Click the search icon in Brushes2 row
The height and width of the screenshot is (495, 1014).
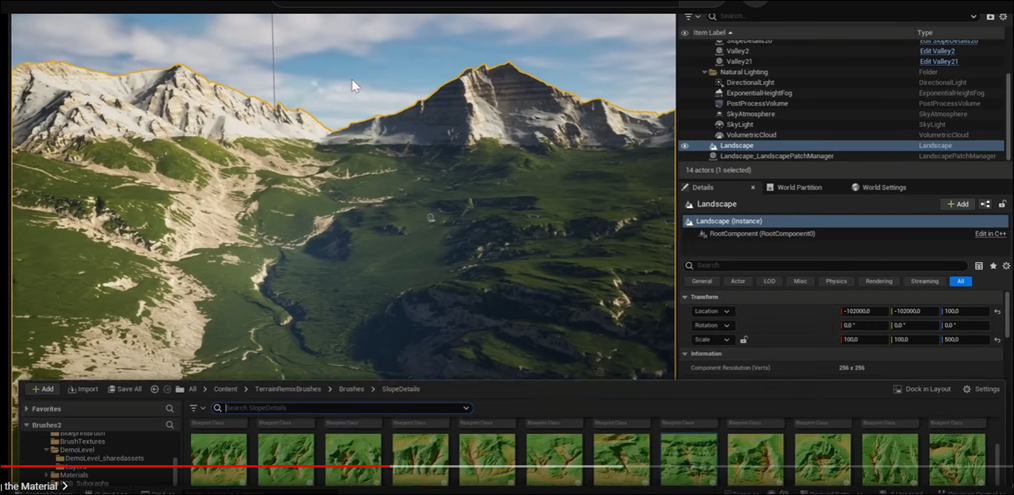click(x=169, y=425)
